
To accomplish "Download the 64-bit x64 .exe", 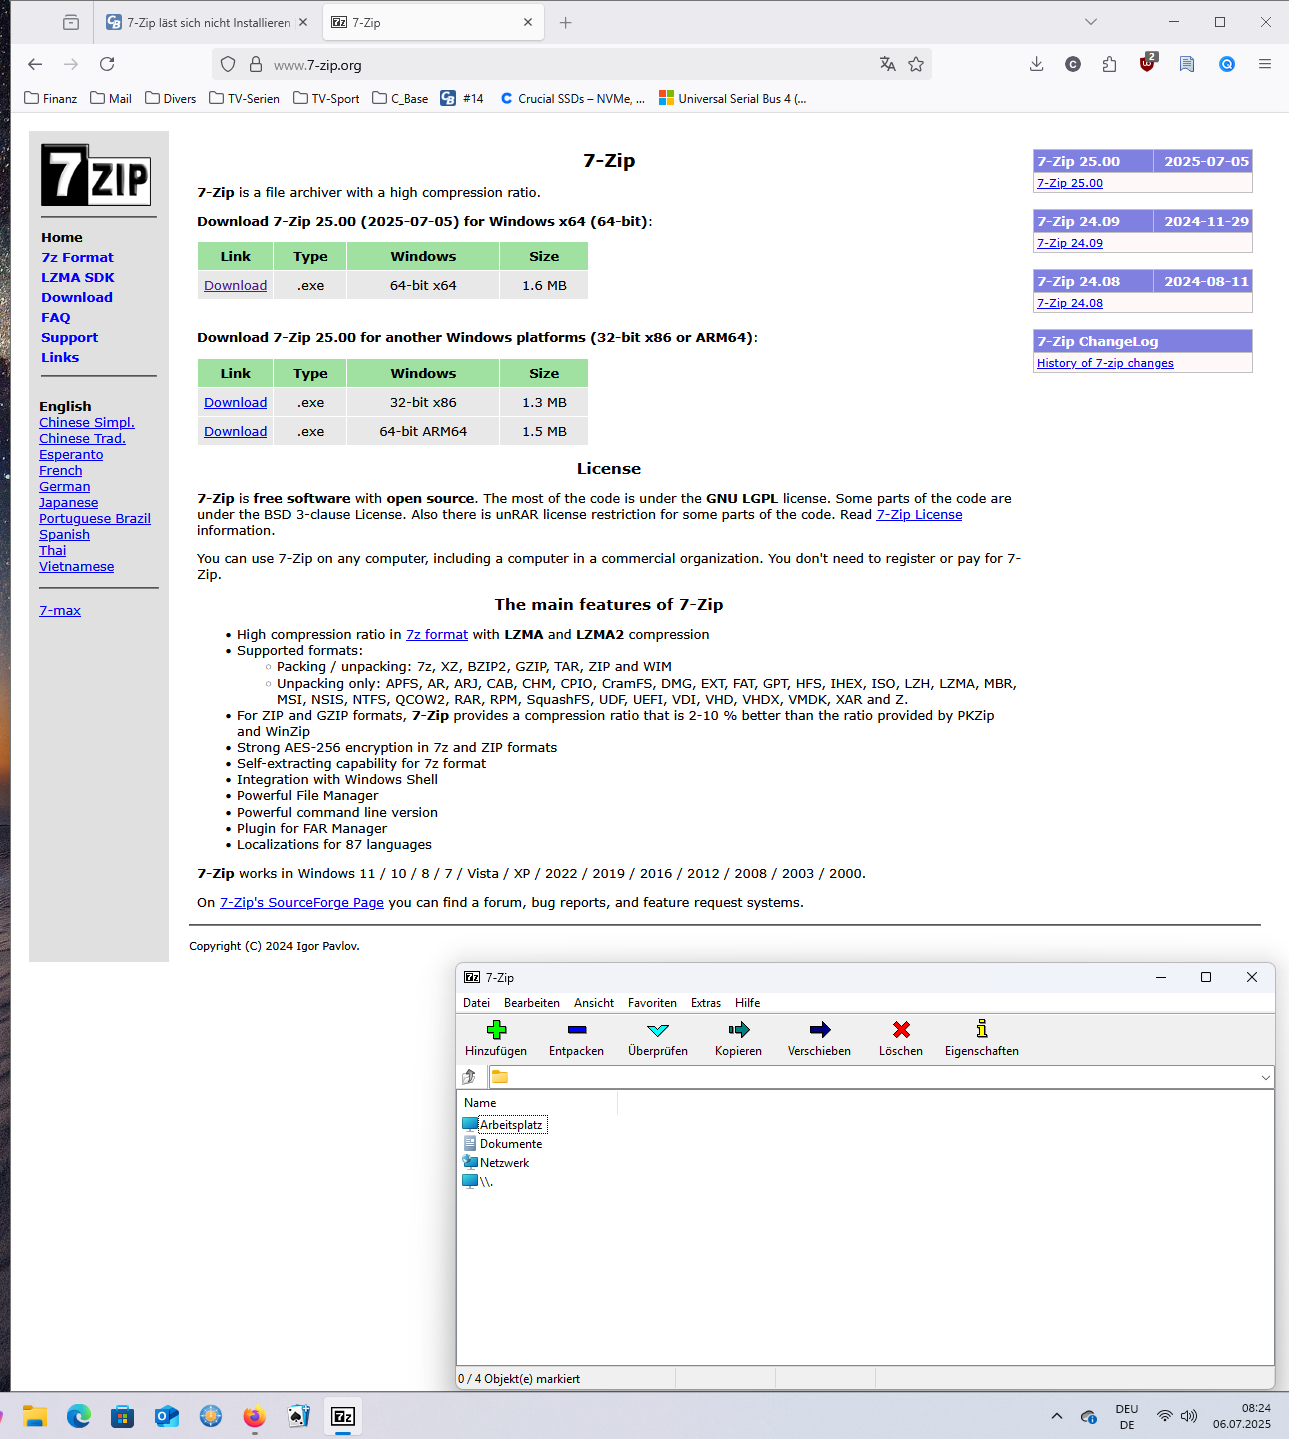I will coord(235,285).
